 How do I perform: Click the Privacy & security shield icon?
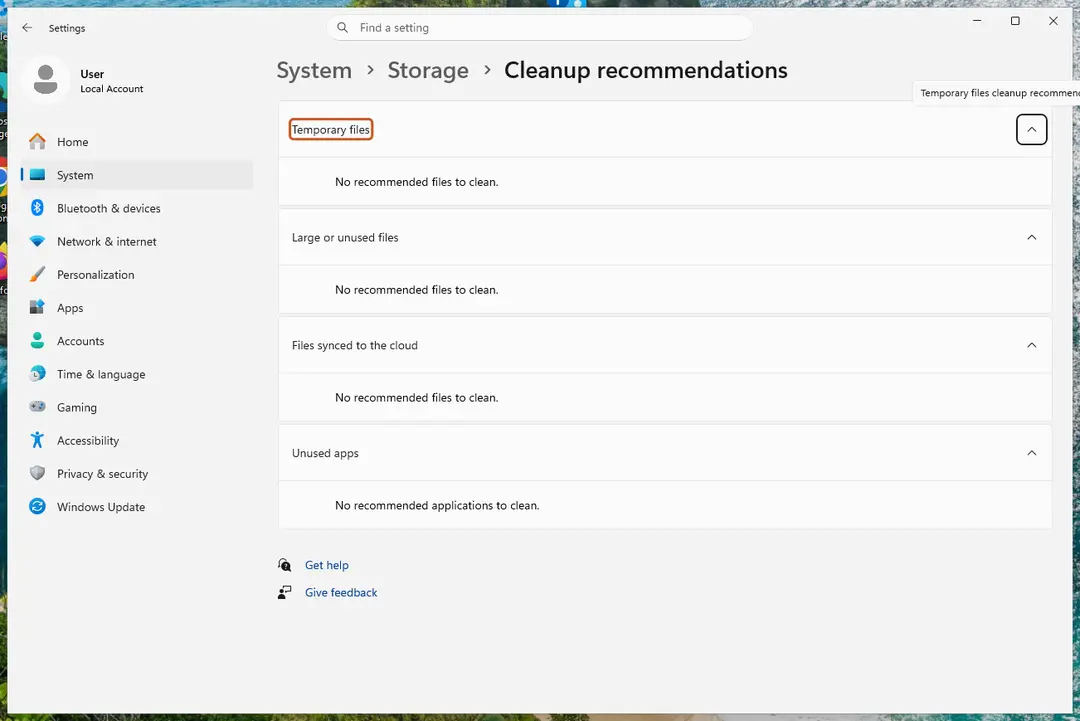pos(37,474)
